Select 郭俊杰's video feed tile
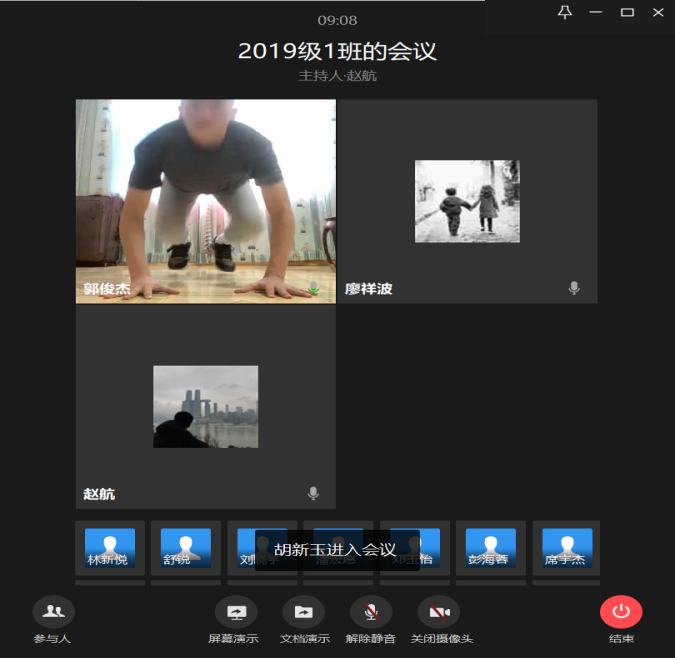 [x=205, y=200]
